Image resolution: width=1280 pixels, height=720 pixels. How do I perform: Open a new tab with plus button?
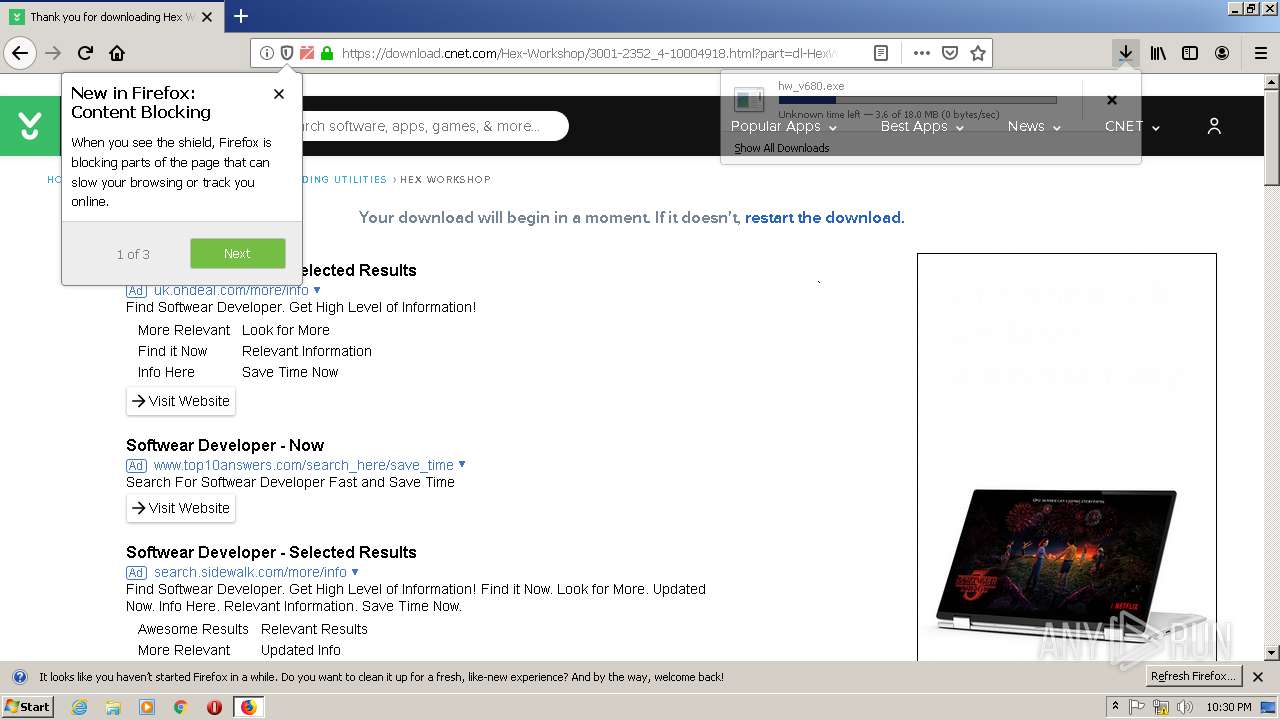241,16
